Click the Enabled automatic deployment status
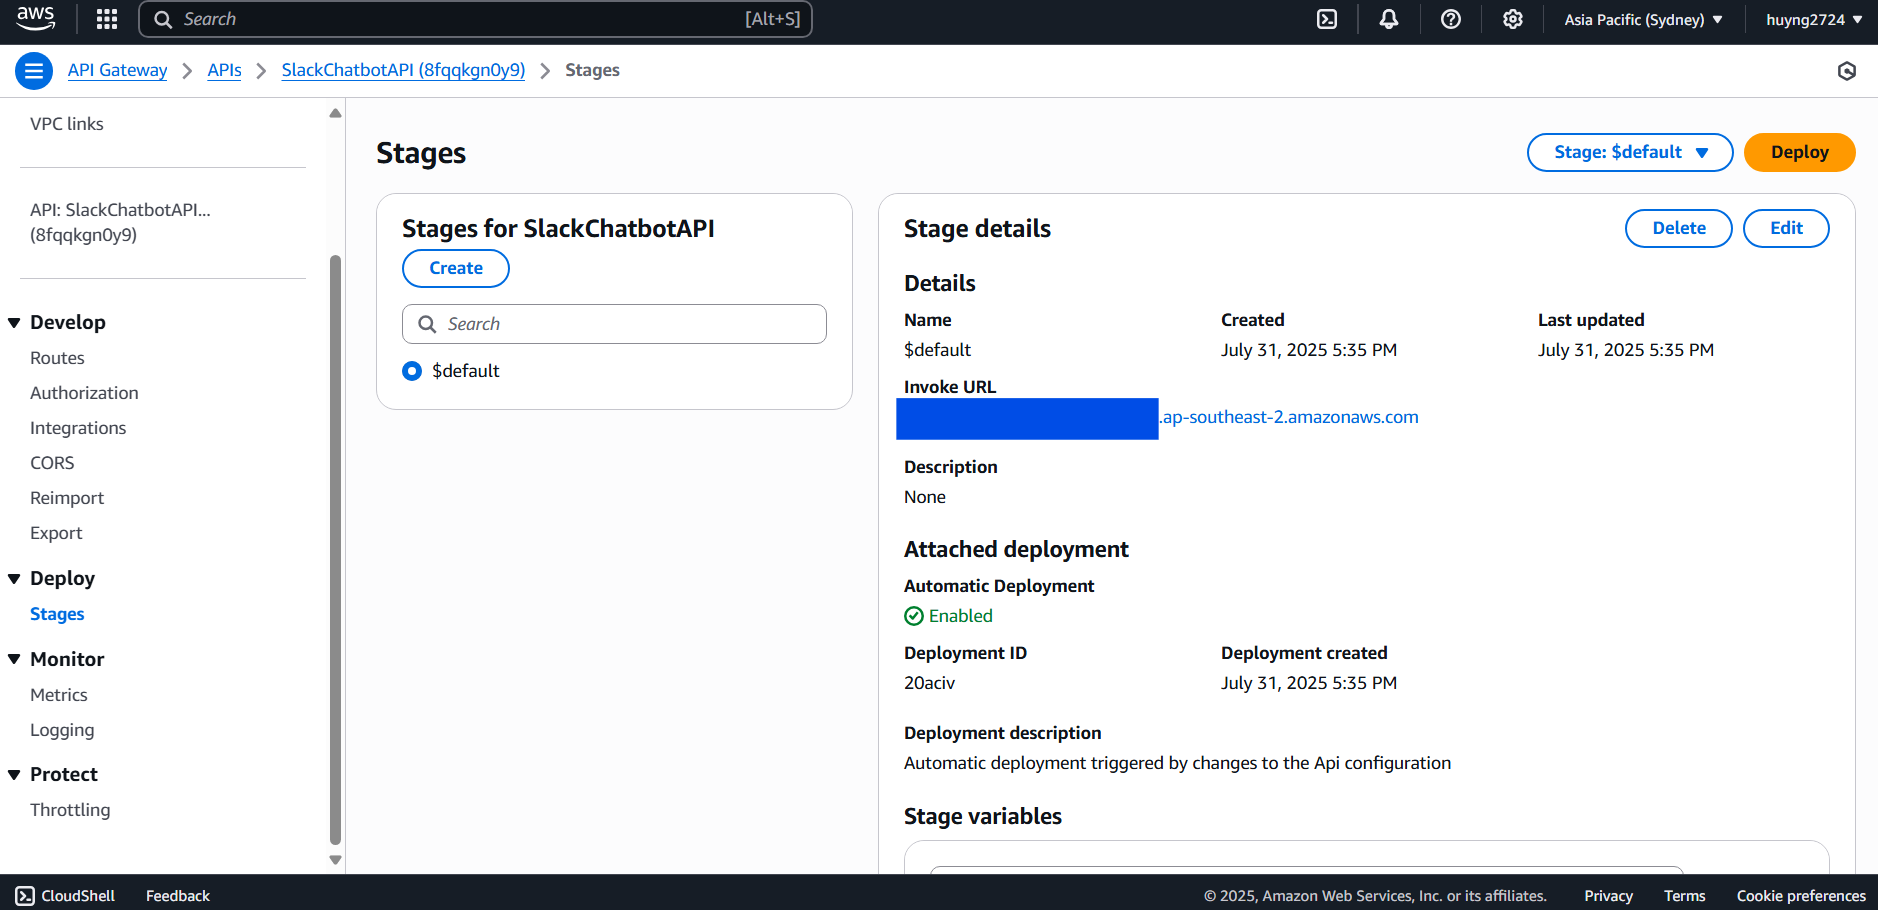1878x910 pixels. point(948,616)
